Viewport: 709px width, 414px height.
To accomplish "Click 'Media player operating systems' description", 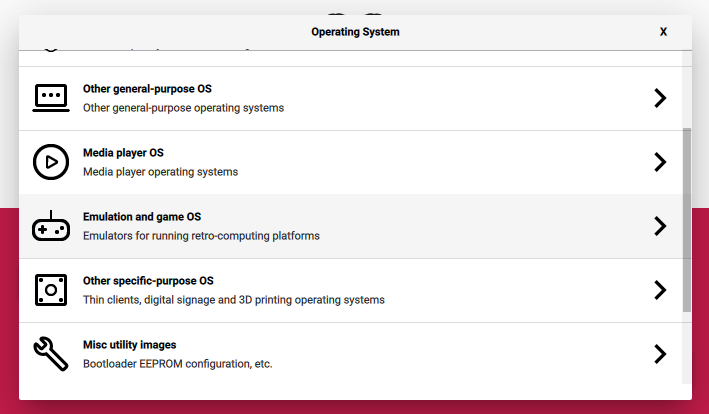I will click(x=160, y=172).
